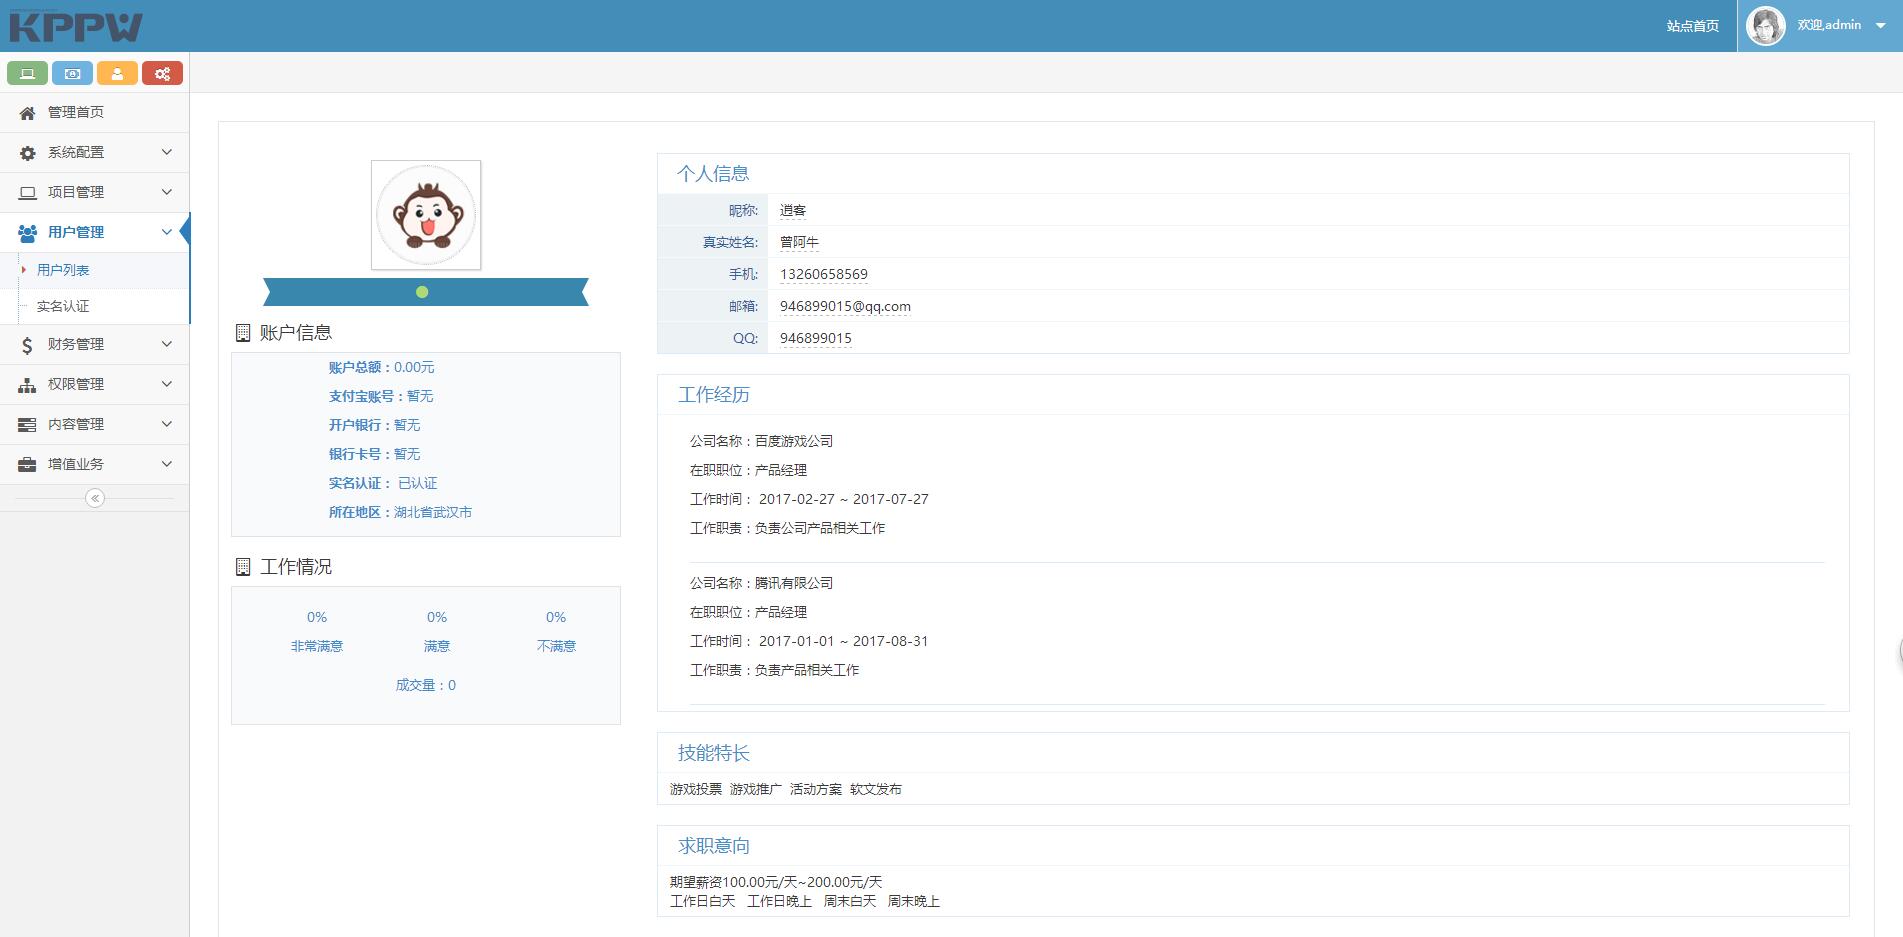Image resolution: width=1903 pixels, height=937 pixels.
Task: Click the phone number 13260658569
Action: (x=824, y=274)
